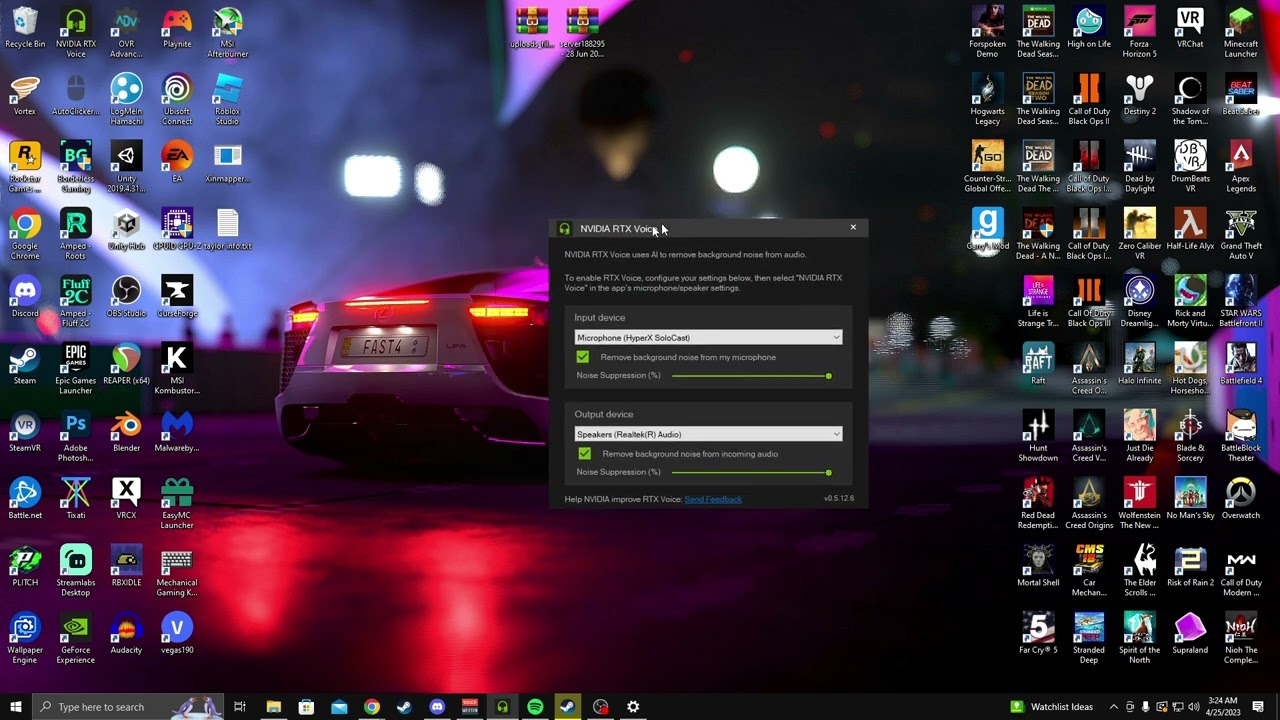The width and height of the screenshot is (1280, 720).
Task: Open File Explorer from the taskbar
Action: point(273,707)
